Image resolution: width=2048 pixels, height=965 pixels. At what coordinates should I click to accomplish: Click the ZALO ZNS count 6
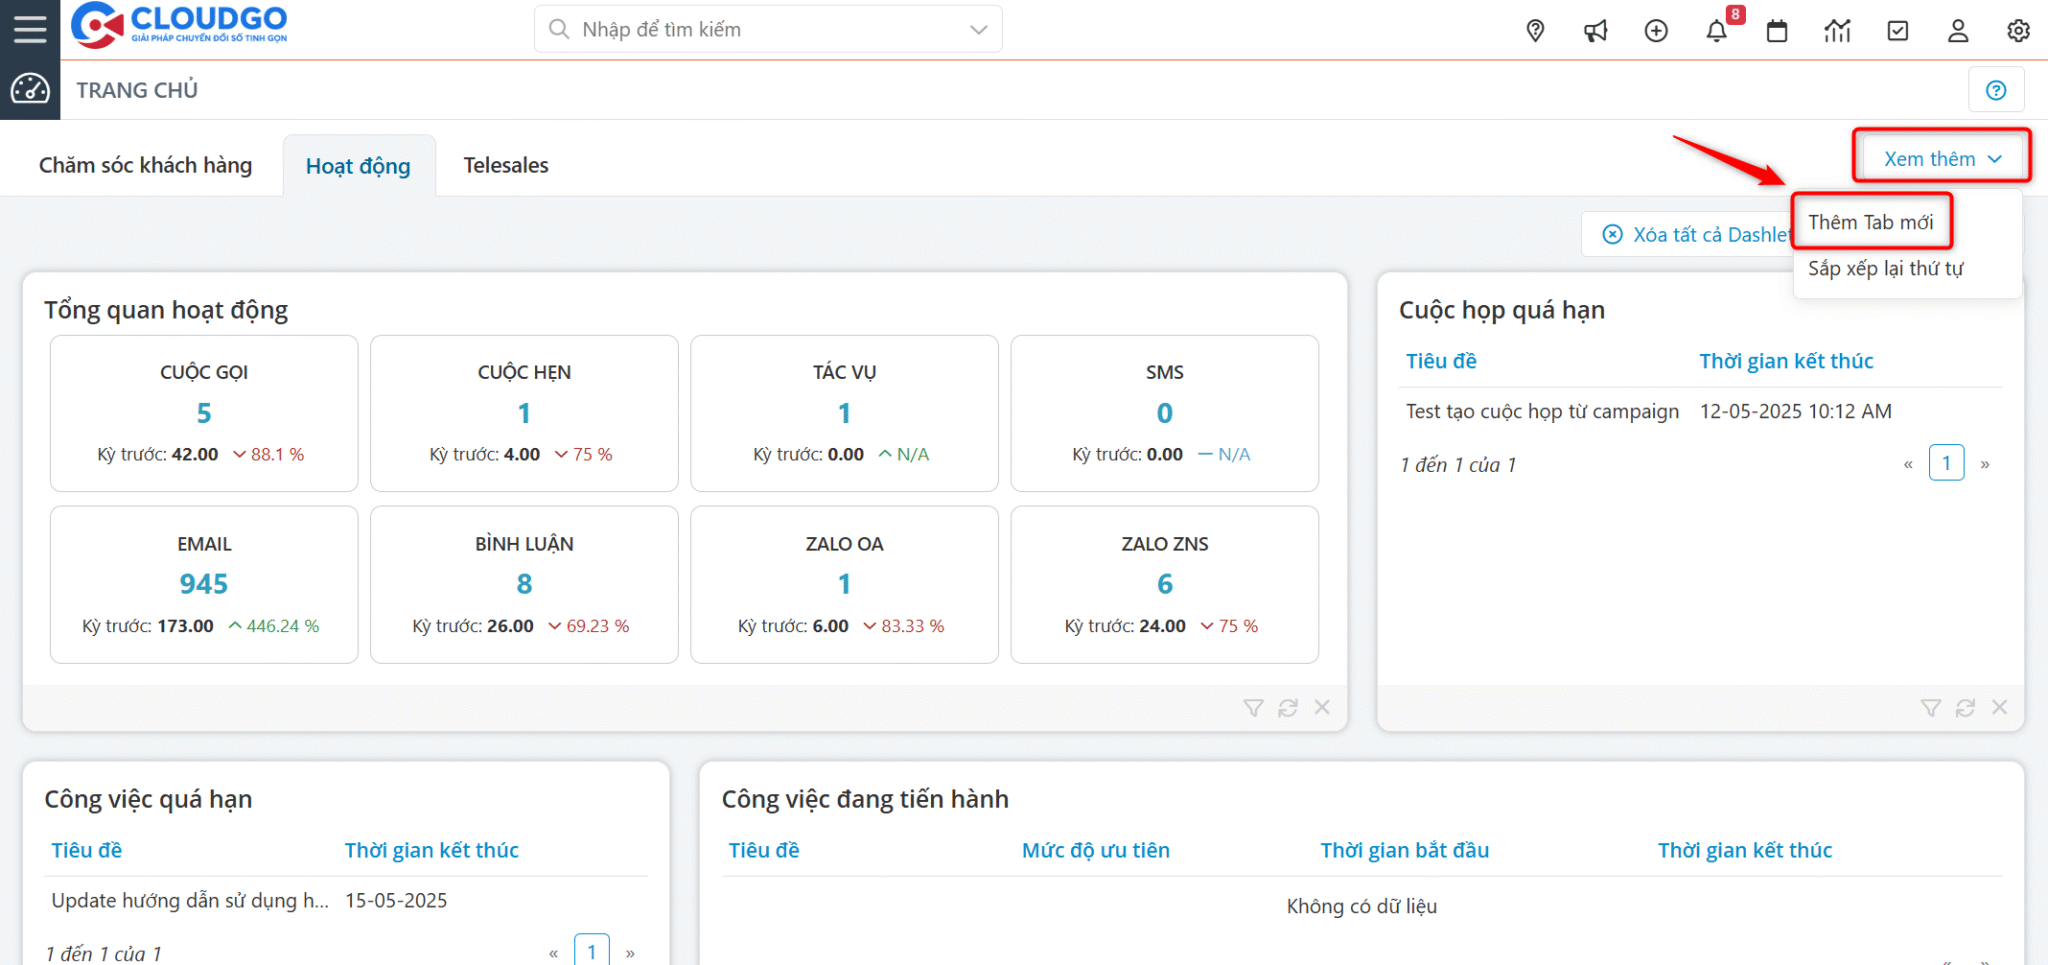click(1165, 584)
